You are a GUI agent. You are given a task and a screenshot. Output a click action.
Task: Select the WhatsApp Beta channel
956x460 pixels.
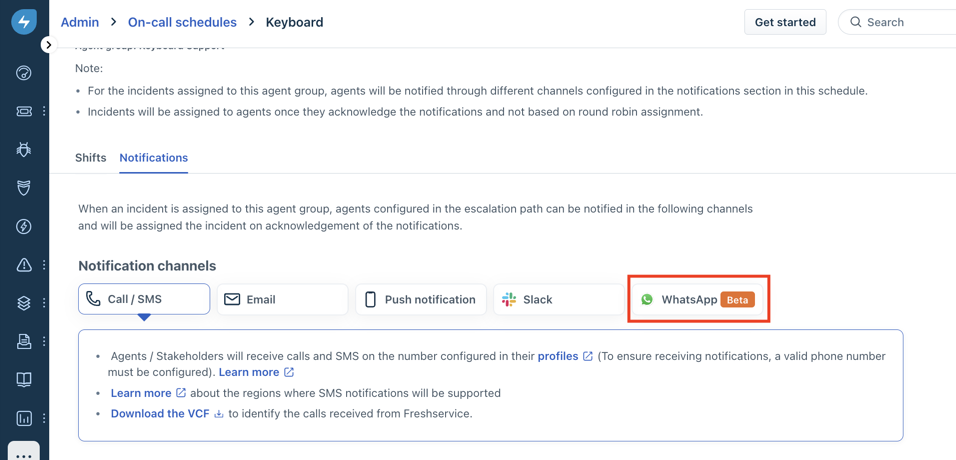698,299
